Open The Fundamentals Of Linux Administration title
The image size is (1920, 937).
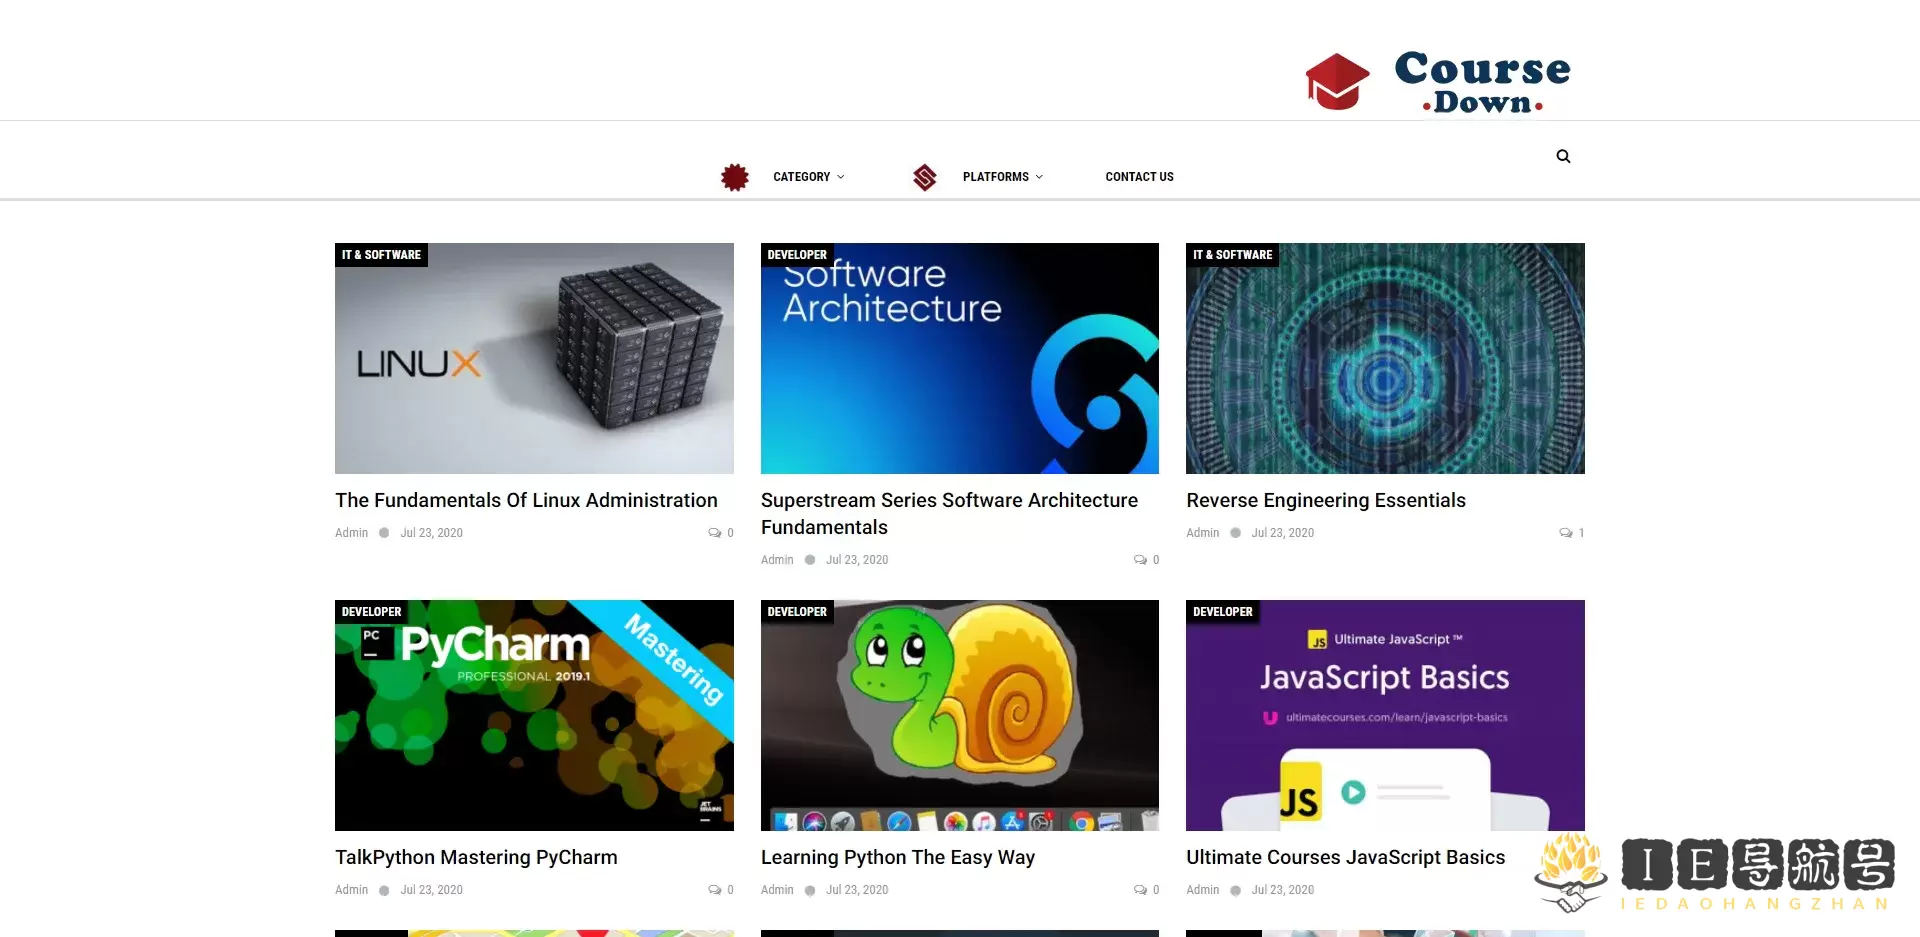[526, 500]
